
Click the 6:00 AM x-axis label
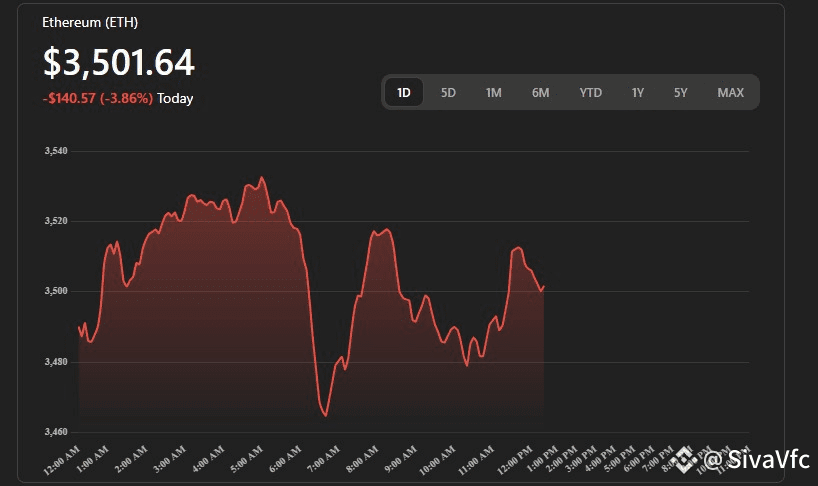285,459
